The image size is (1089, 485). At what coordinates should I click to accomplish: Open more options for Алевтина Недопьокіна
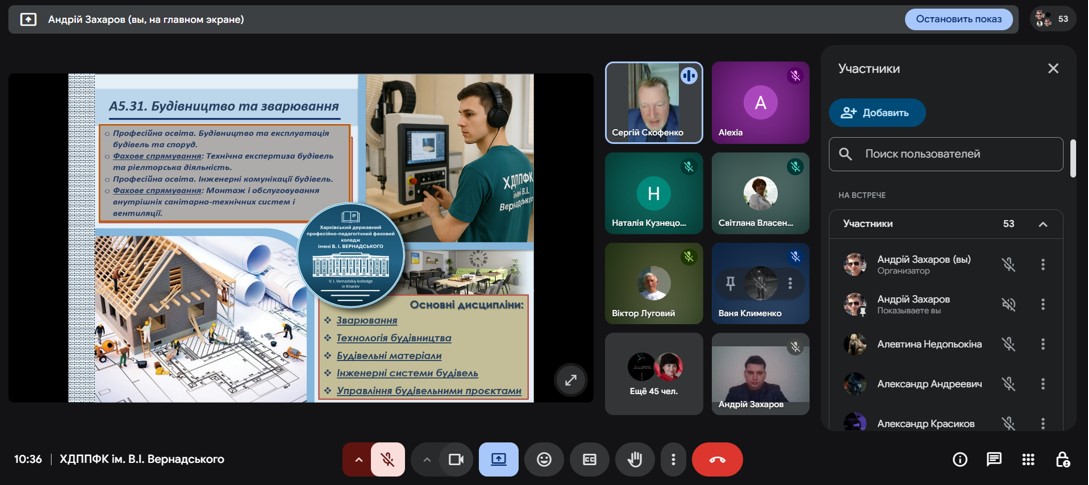tap(1042, 344)
